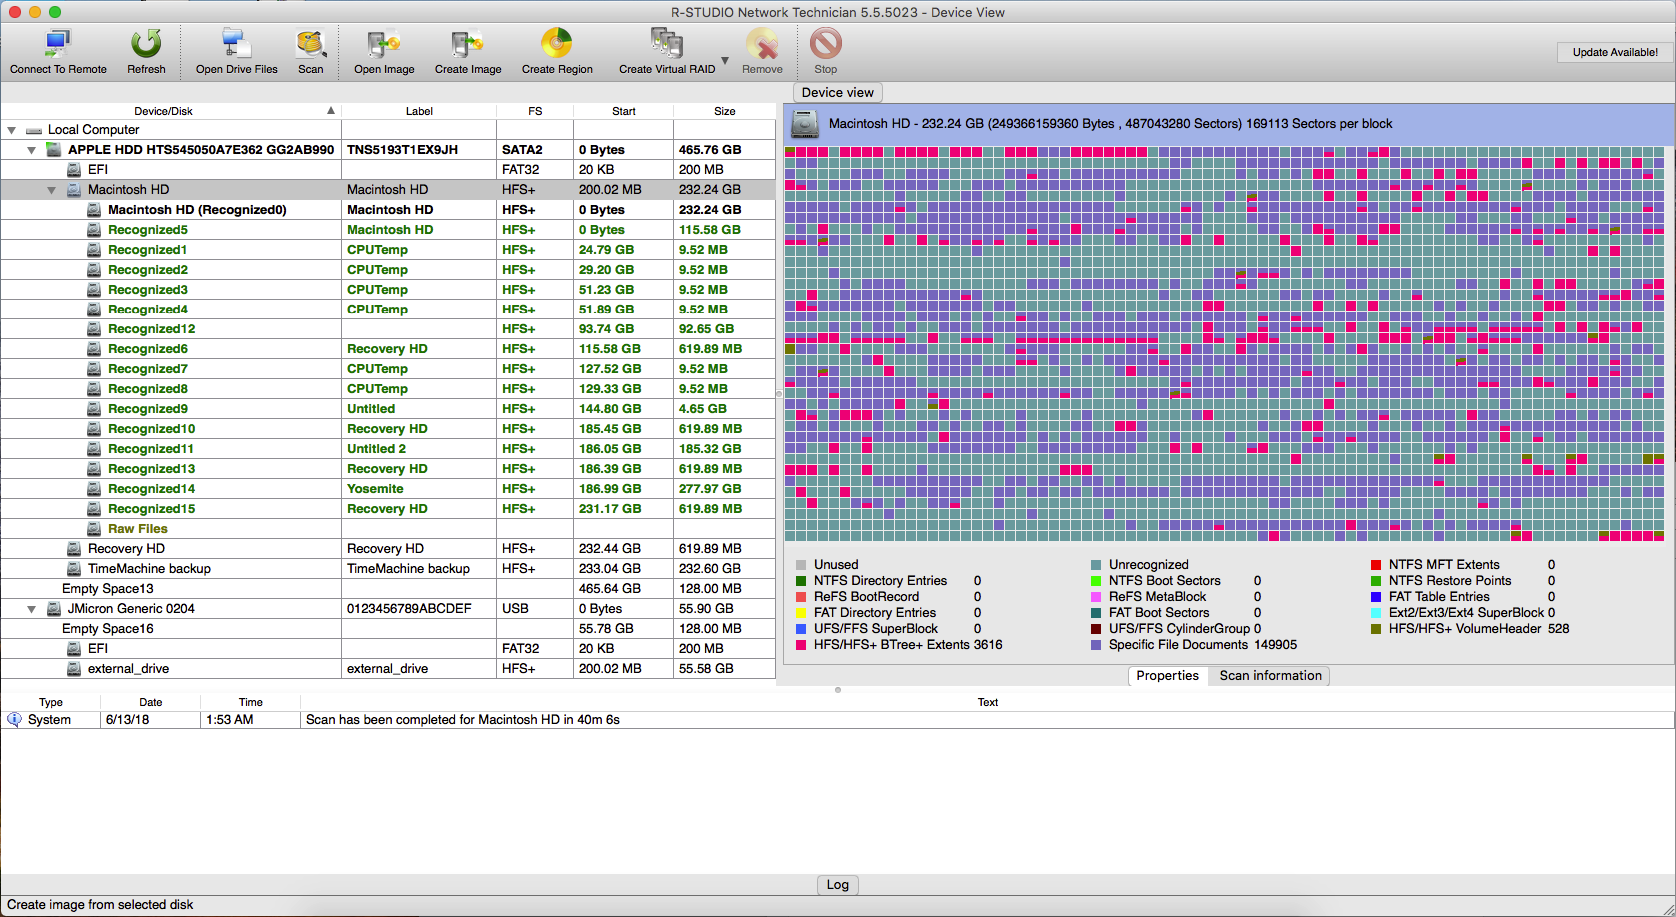Select the Recovery HD partition icon

point(74,549)
